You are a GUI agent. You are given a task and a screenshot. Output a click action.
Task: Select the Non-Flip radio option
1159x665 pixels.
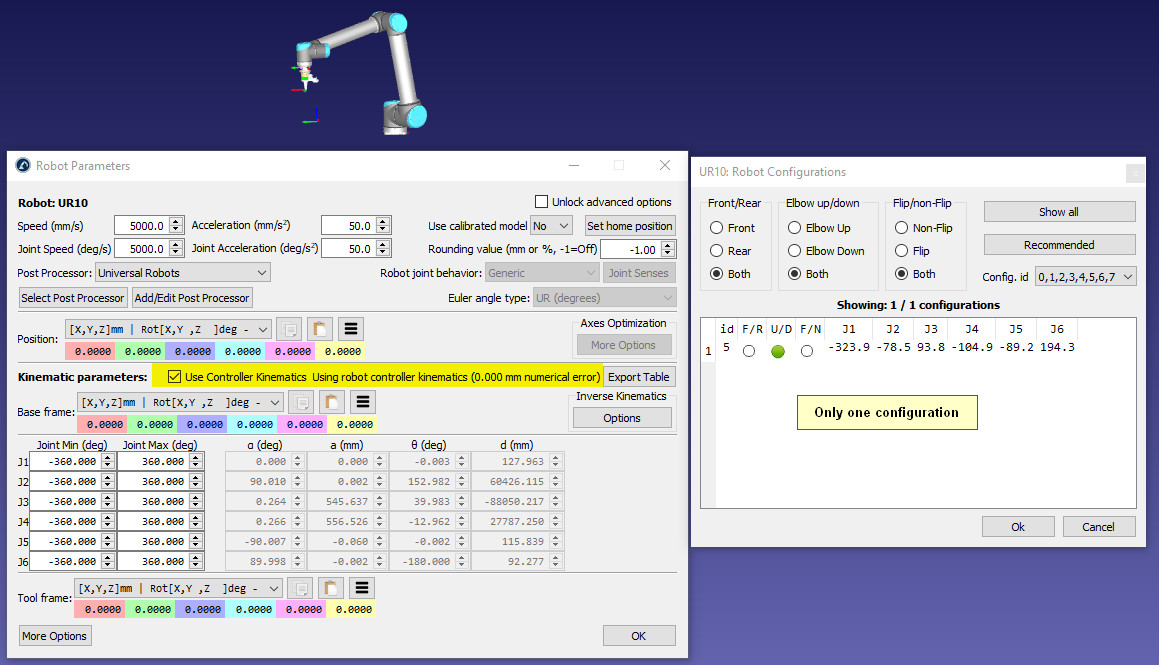pyautogui.click(x=902, y=228)
